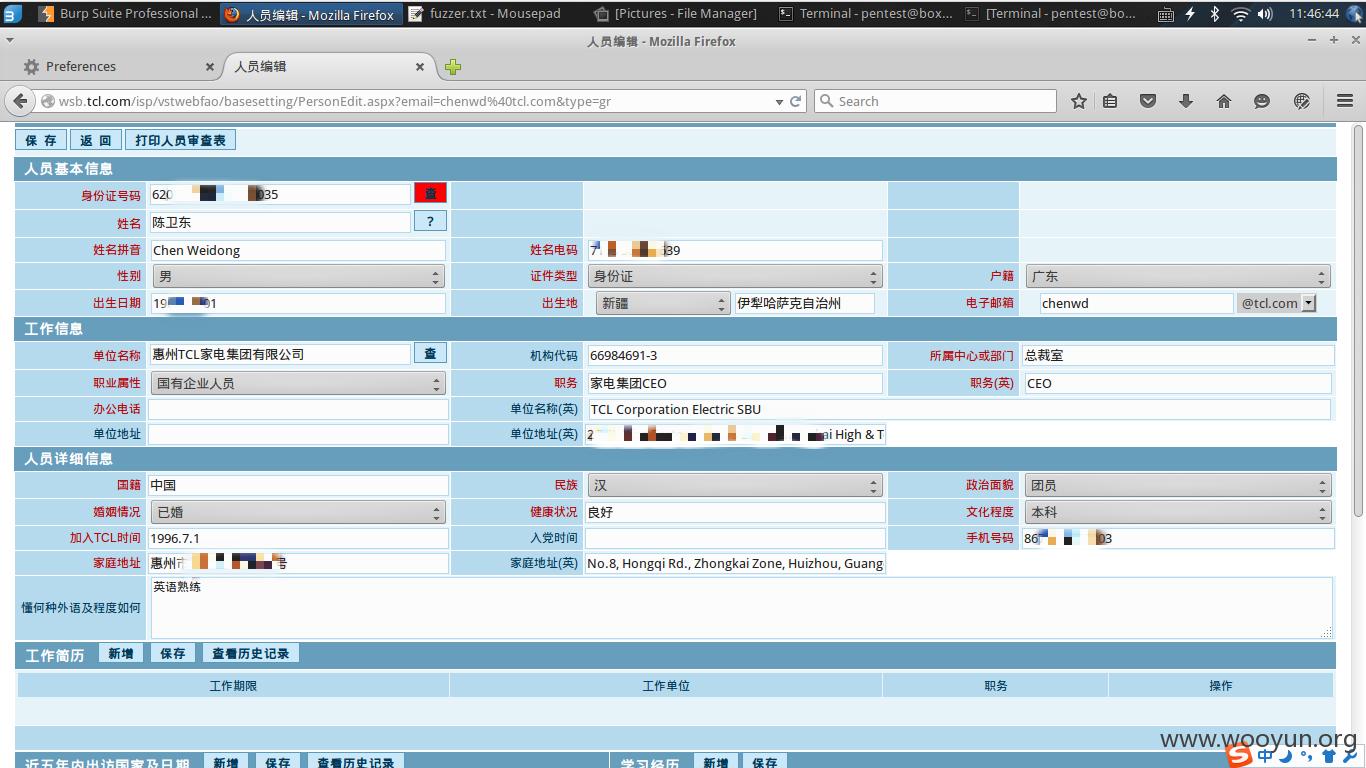
Task: Click 保存 button in 工作简历 section
Action: pos(173,653)
